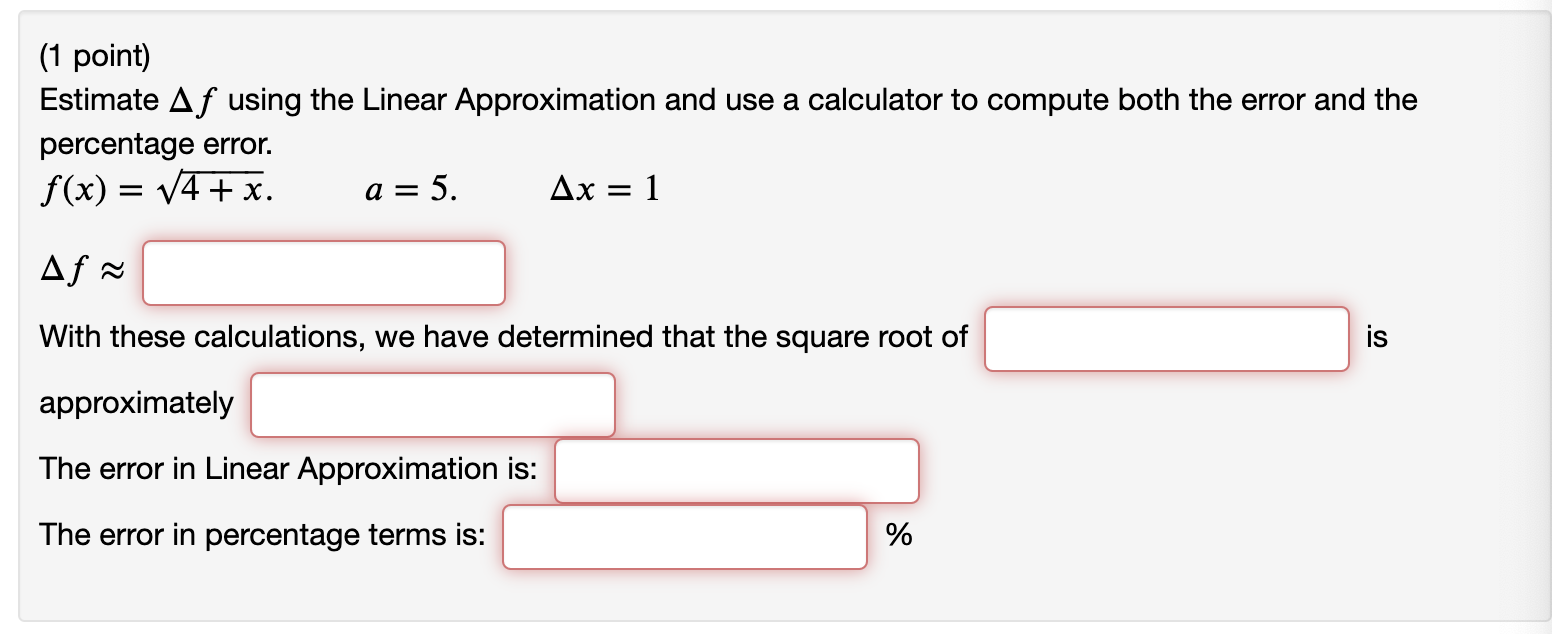Click the 'Δf ≈' label

(x=80, y=268)
